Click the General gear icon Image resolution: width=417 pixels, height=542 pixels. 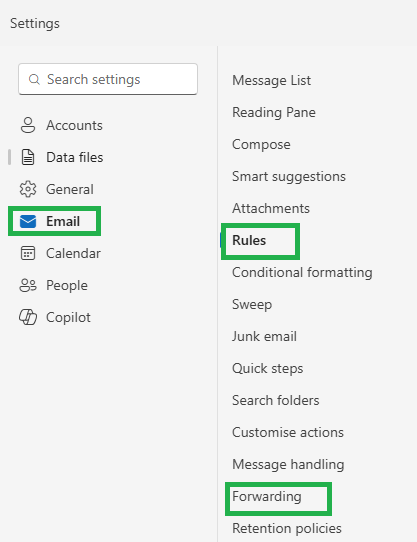(28, 189)
